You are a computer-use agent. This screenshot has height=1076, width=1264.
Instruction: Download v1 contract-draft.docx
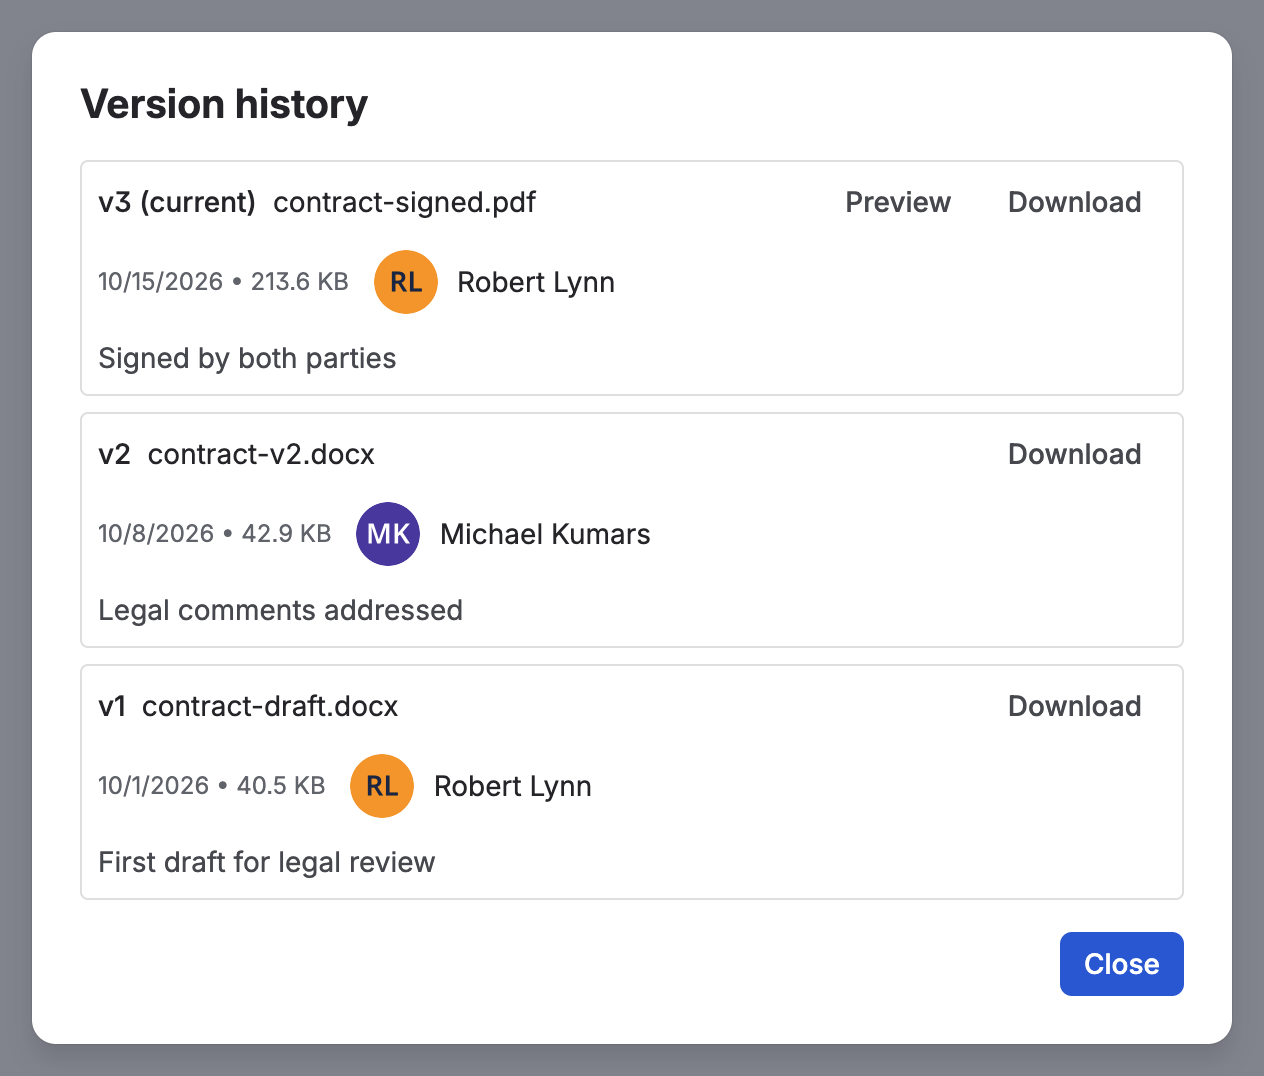[1074, 706]
